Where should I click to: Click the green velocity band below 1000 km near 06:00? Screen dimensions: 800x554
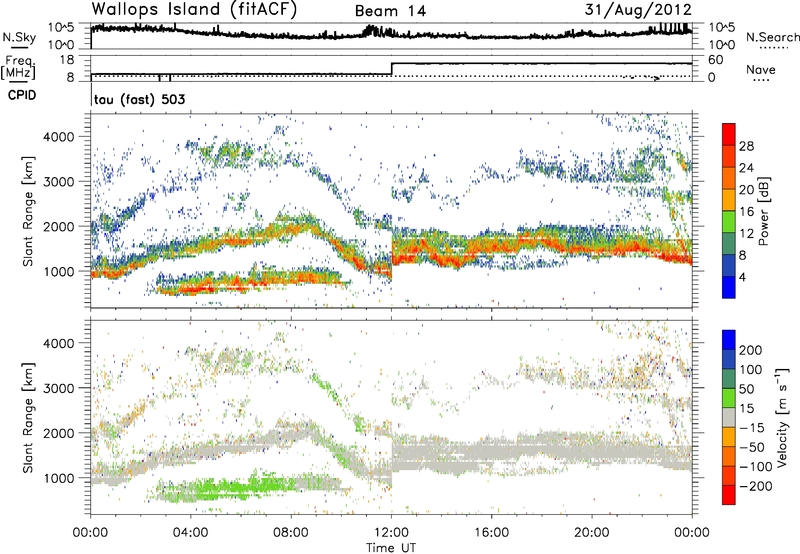click(x=240, y=488)
